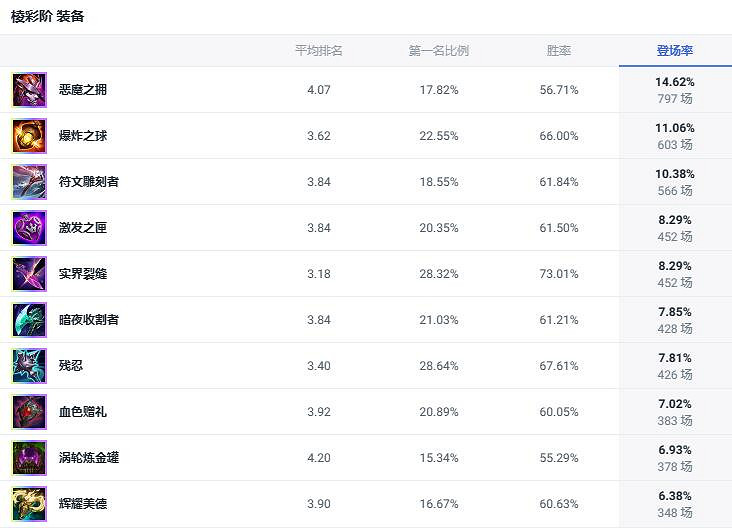
Task: Click the 残忍 item icon
Action: pos(29,366)
